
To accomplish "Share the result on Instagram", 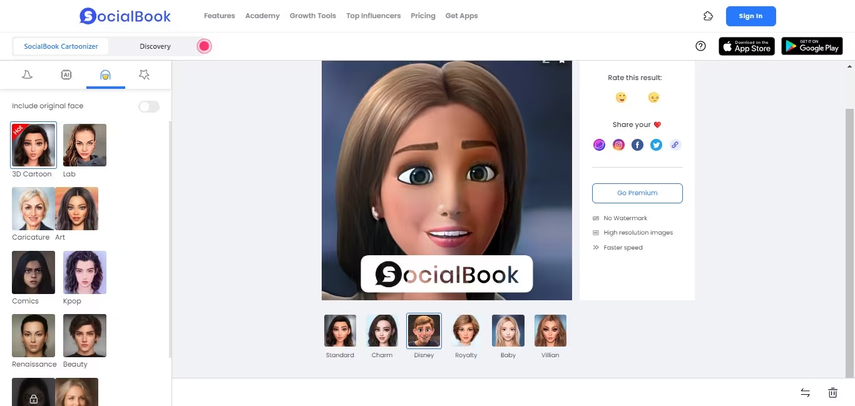I will 618,145.
